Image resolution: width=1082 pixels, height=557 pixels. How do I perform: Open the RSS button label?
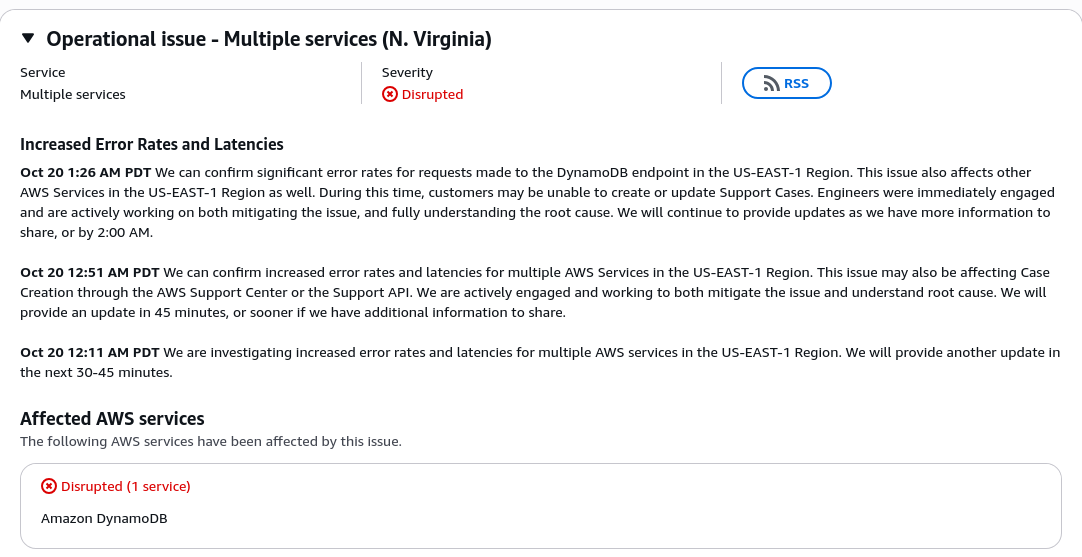pyautogui.click(x=796, y=84)
